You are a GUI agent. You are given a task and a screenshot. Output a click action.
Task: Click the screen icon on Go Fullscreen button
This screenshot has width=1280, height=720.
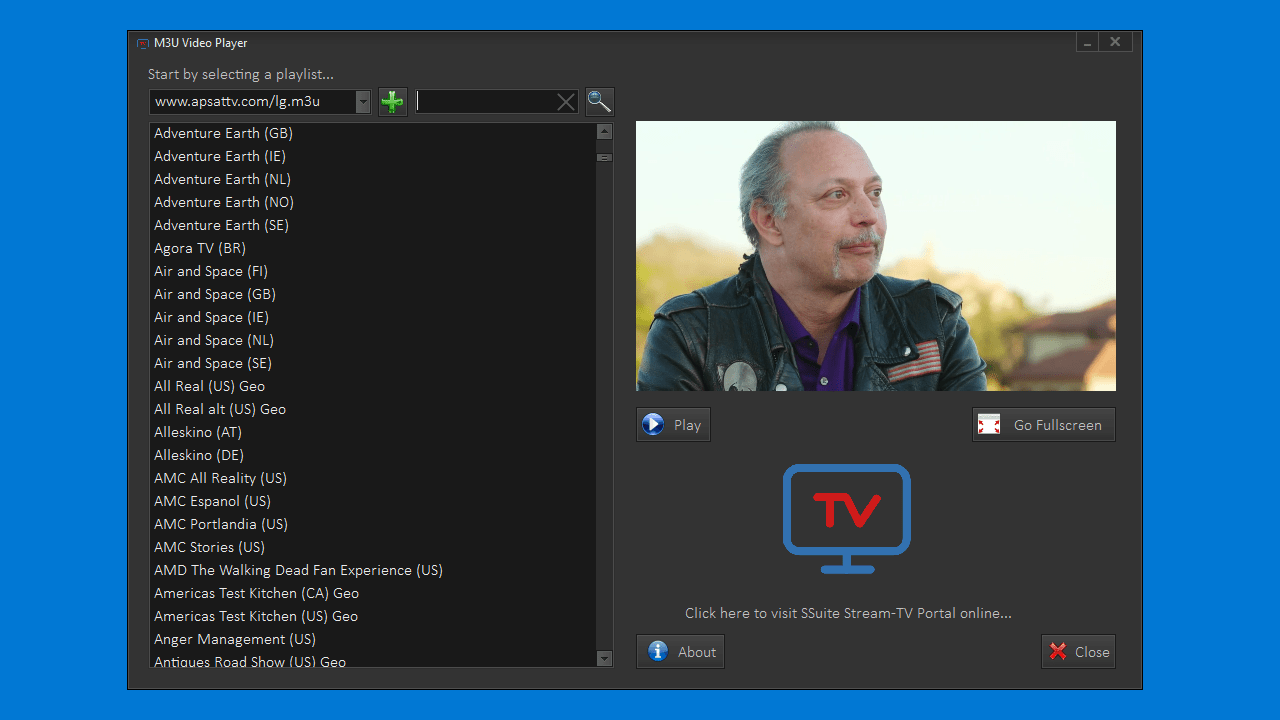(x=989, y=424)
